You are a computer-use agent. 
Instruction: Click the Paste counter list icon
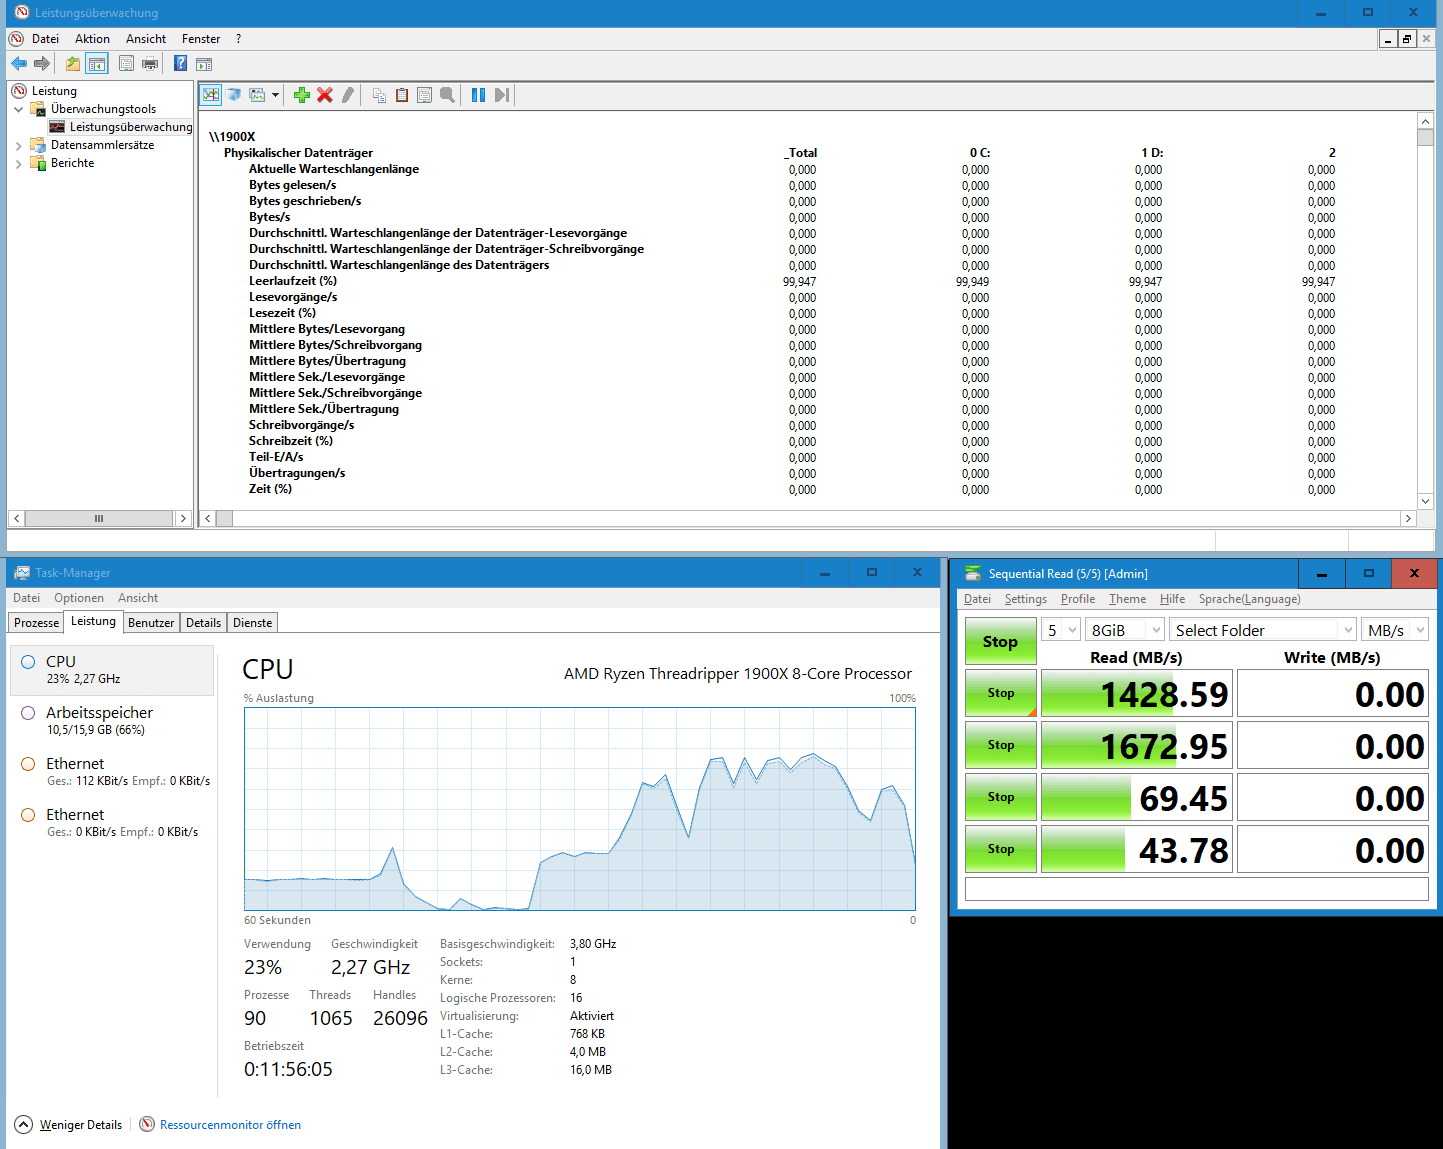(x=402, y=95)
